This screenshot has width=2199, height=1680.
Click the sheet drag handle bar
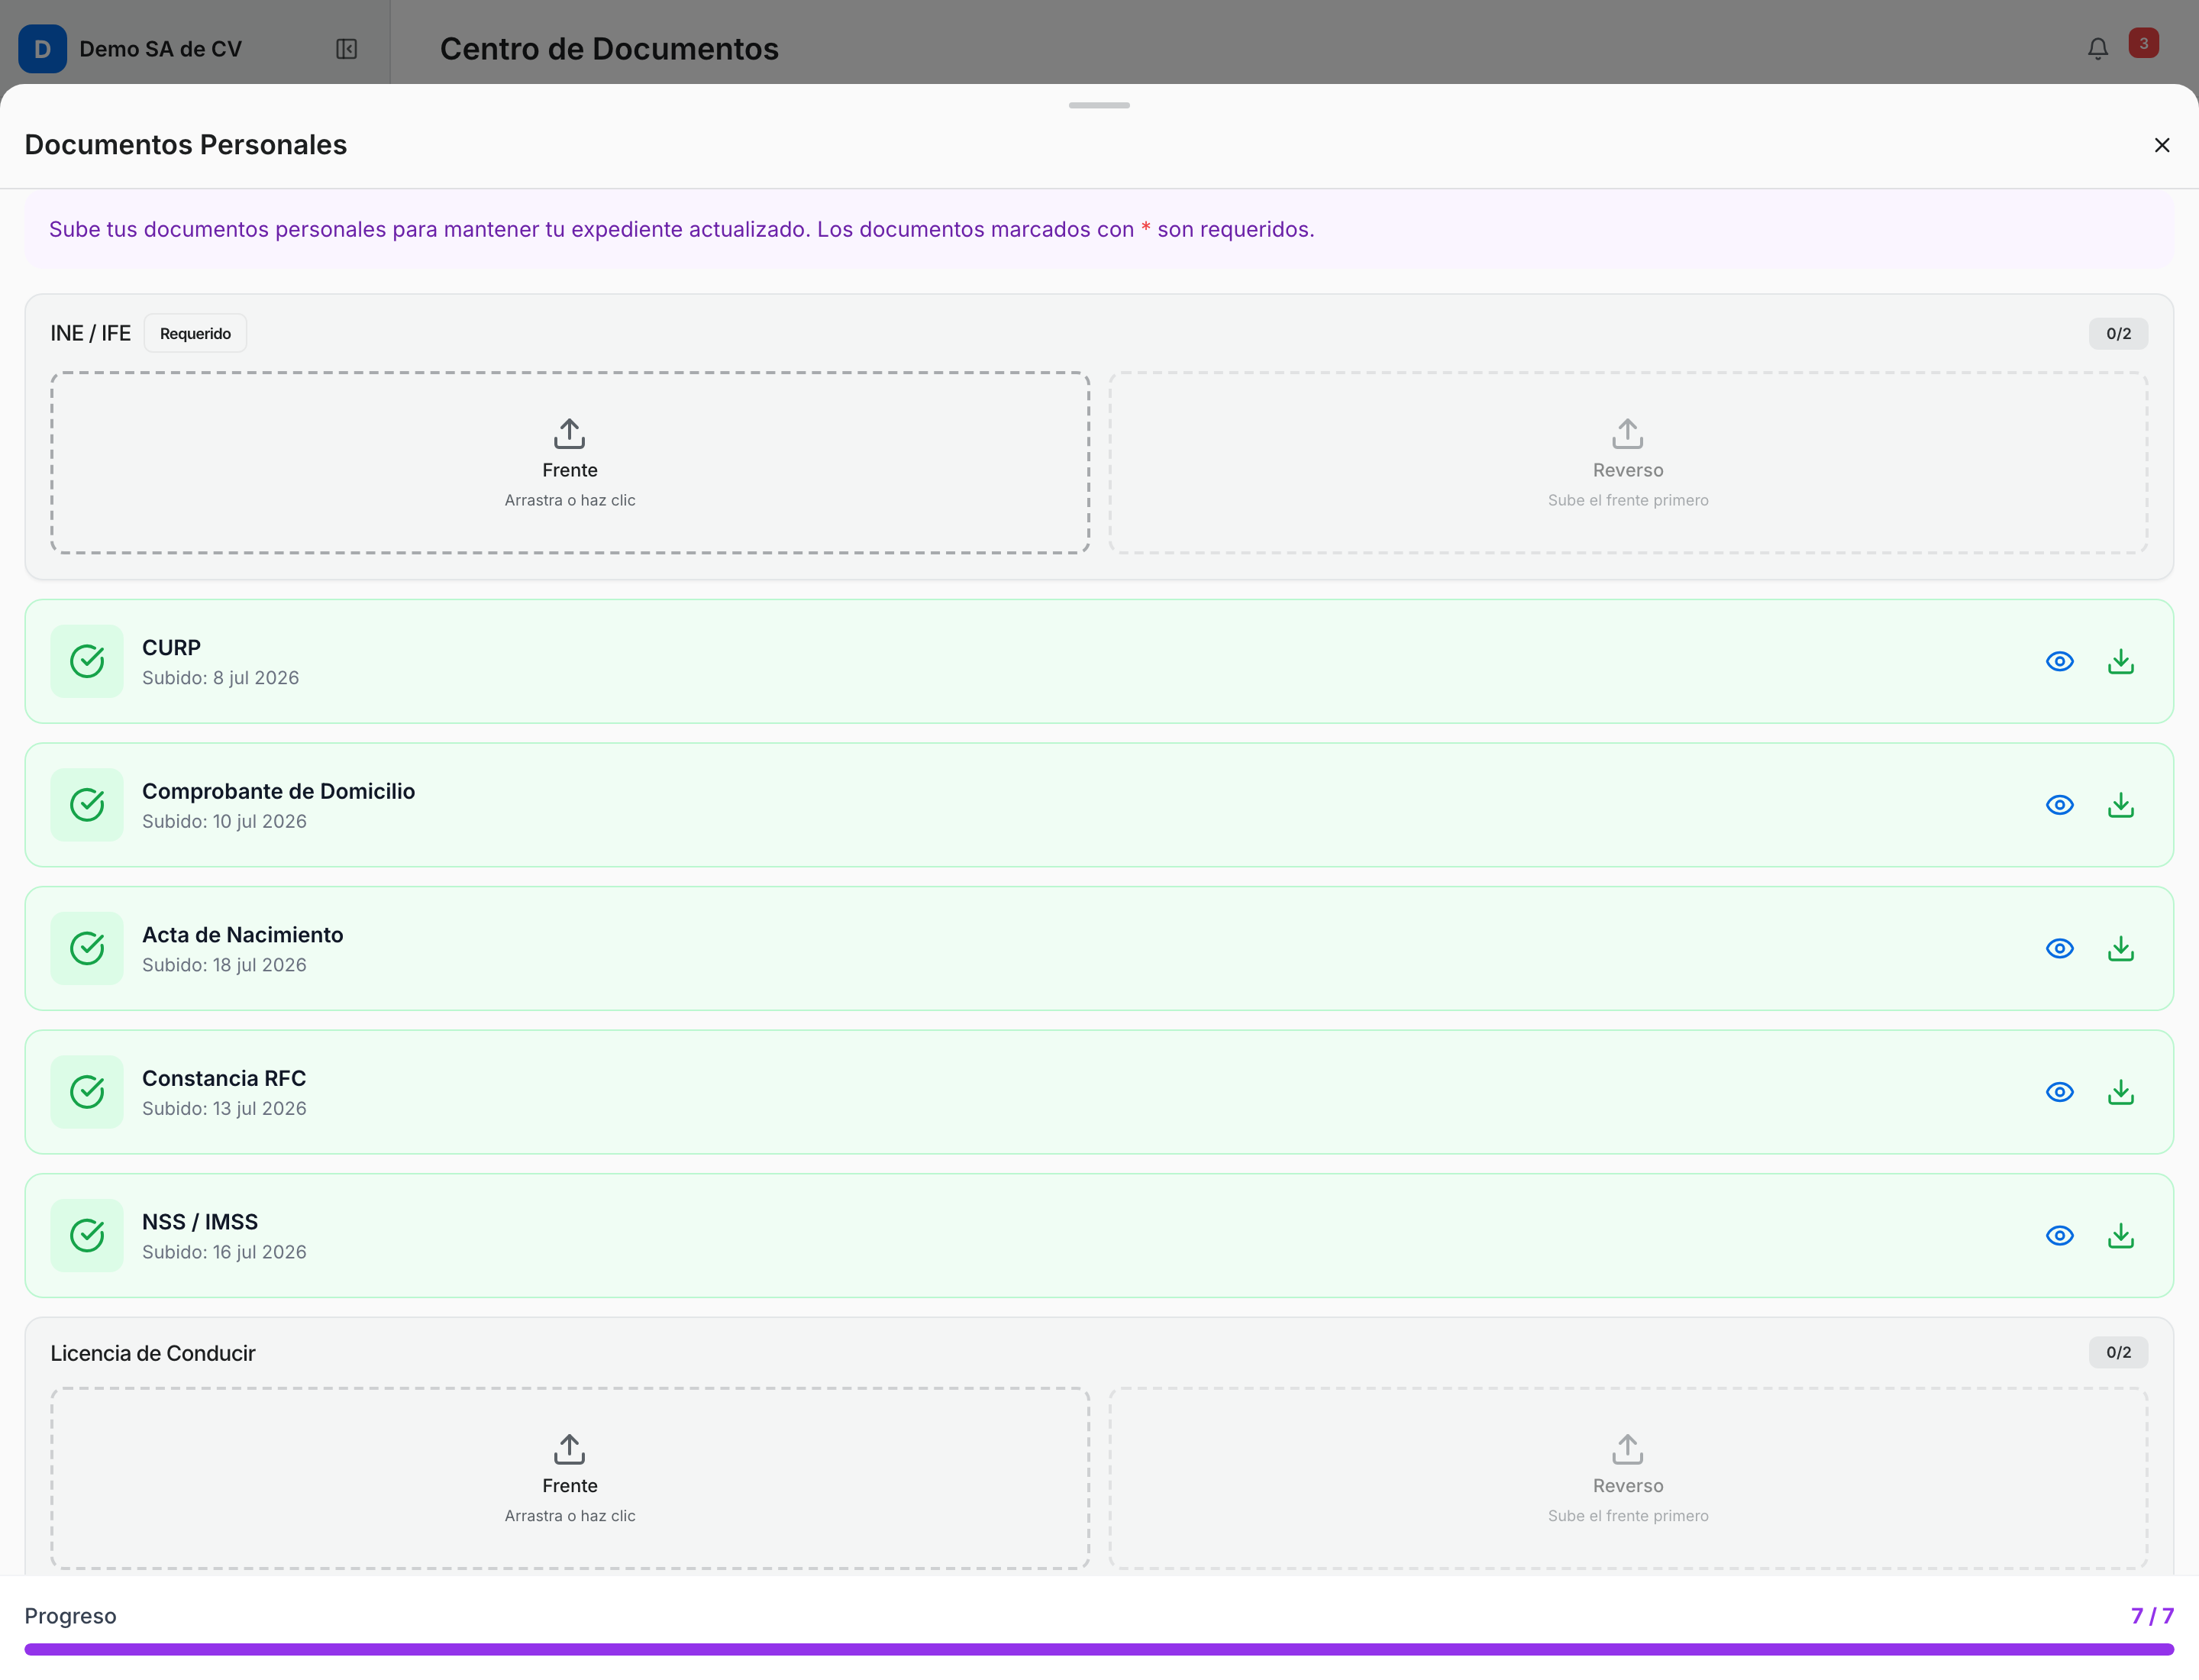point(1099,105)
